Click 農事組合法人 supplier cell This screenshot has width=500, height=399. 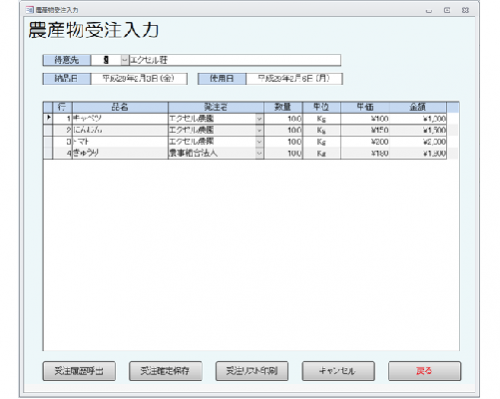pyautogui.click(x=212, y=153)
